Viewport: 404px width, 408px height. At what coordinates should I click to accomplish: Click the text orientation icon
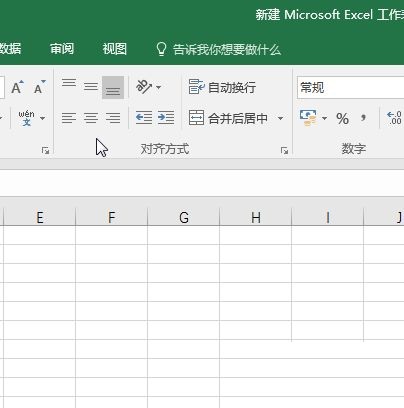(x=144, y=87)
